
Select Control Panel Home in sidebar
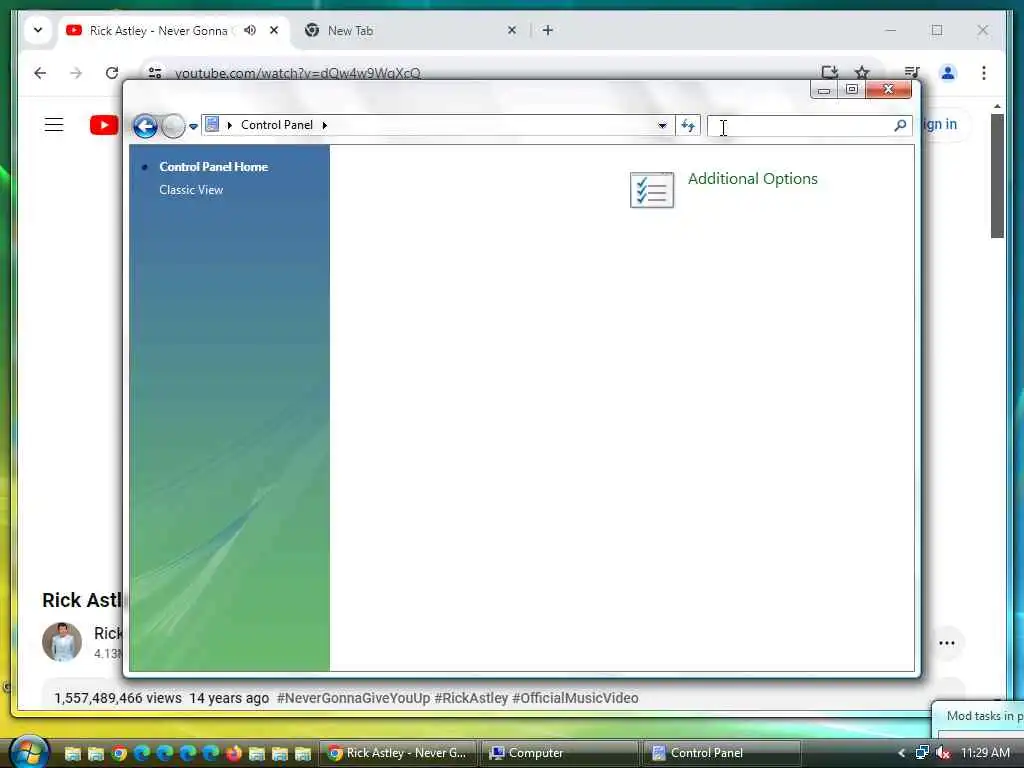[x=214, y=167]
